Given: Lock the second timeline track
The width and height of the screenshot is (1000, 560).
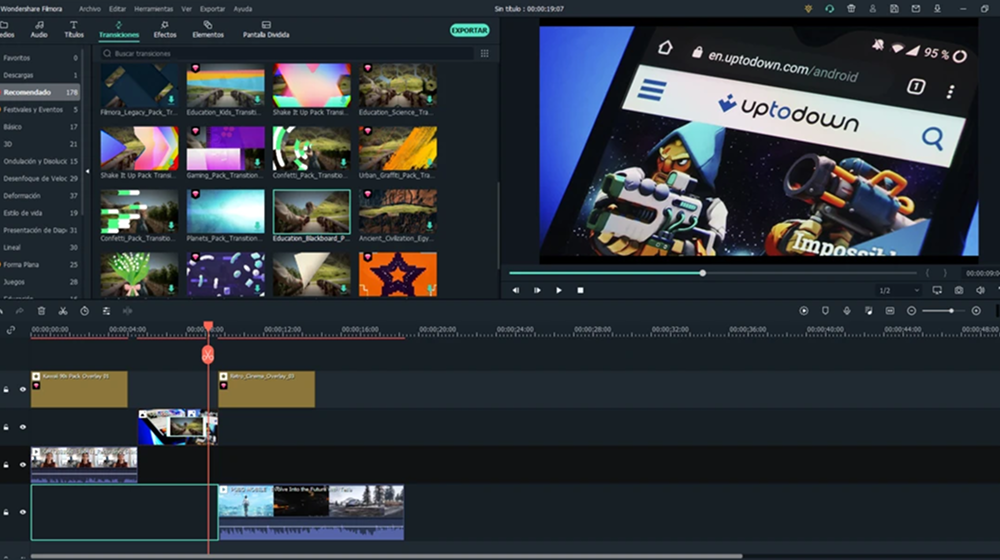Looking at the screenshot, I should [x=6, y=427].
